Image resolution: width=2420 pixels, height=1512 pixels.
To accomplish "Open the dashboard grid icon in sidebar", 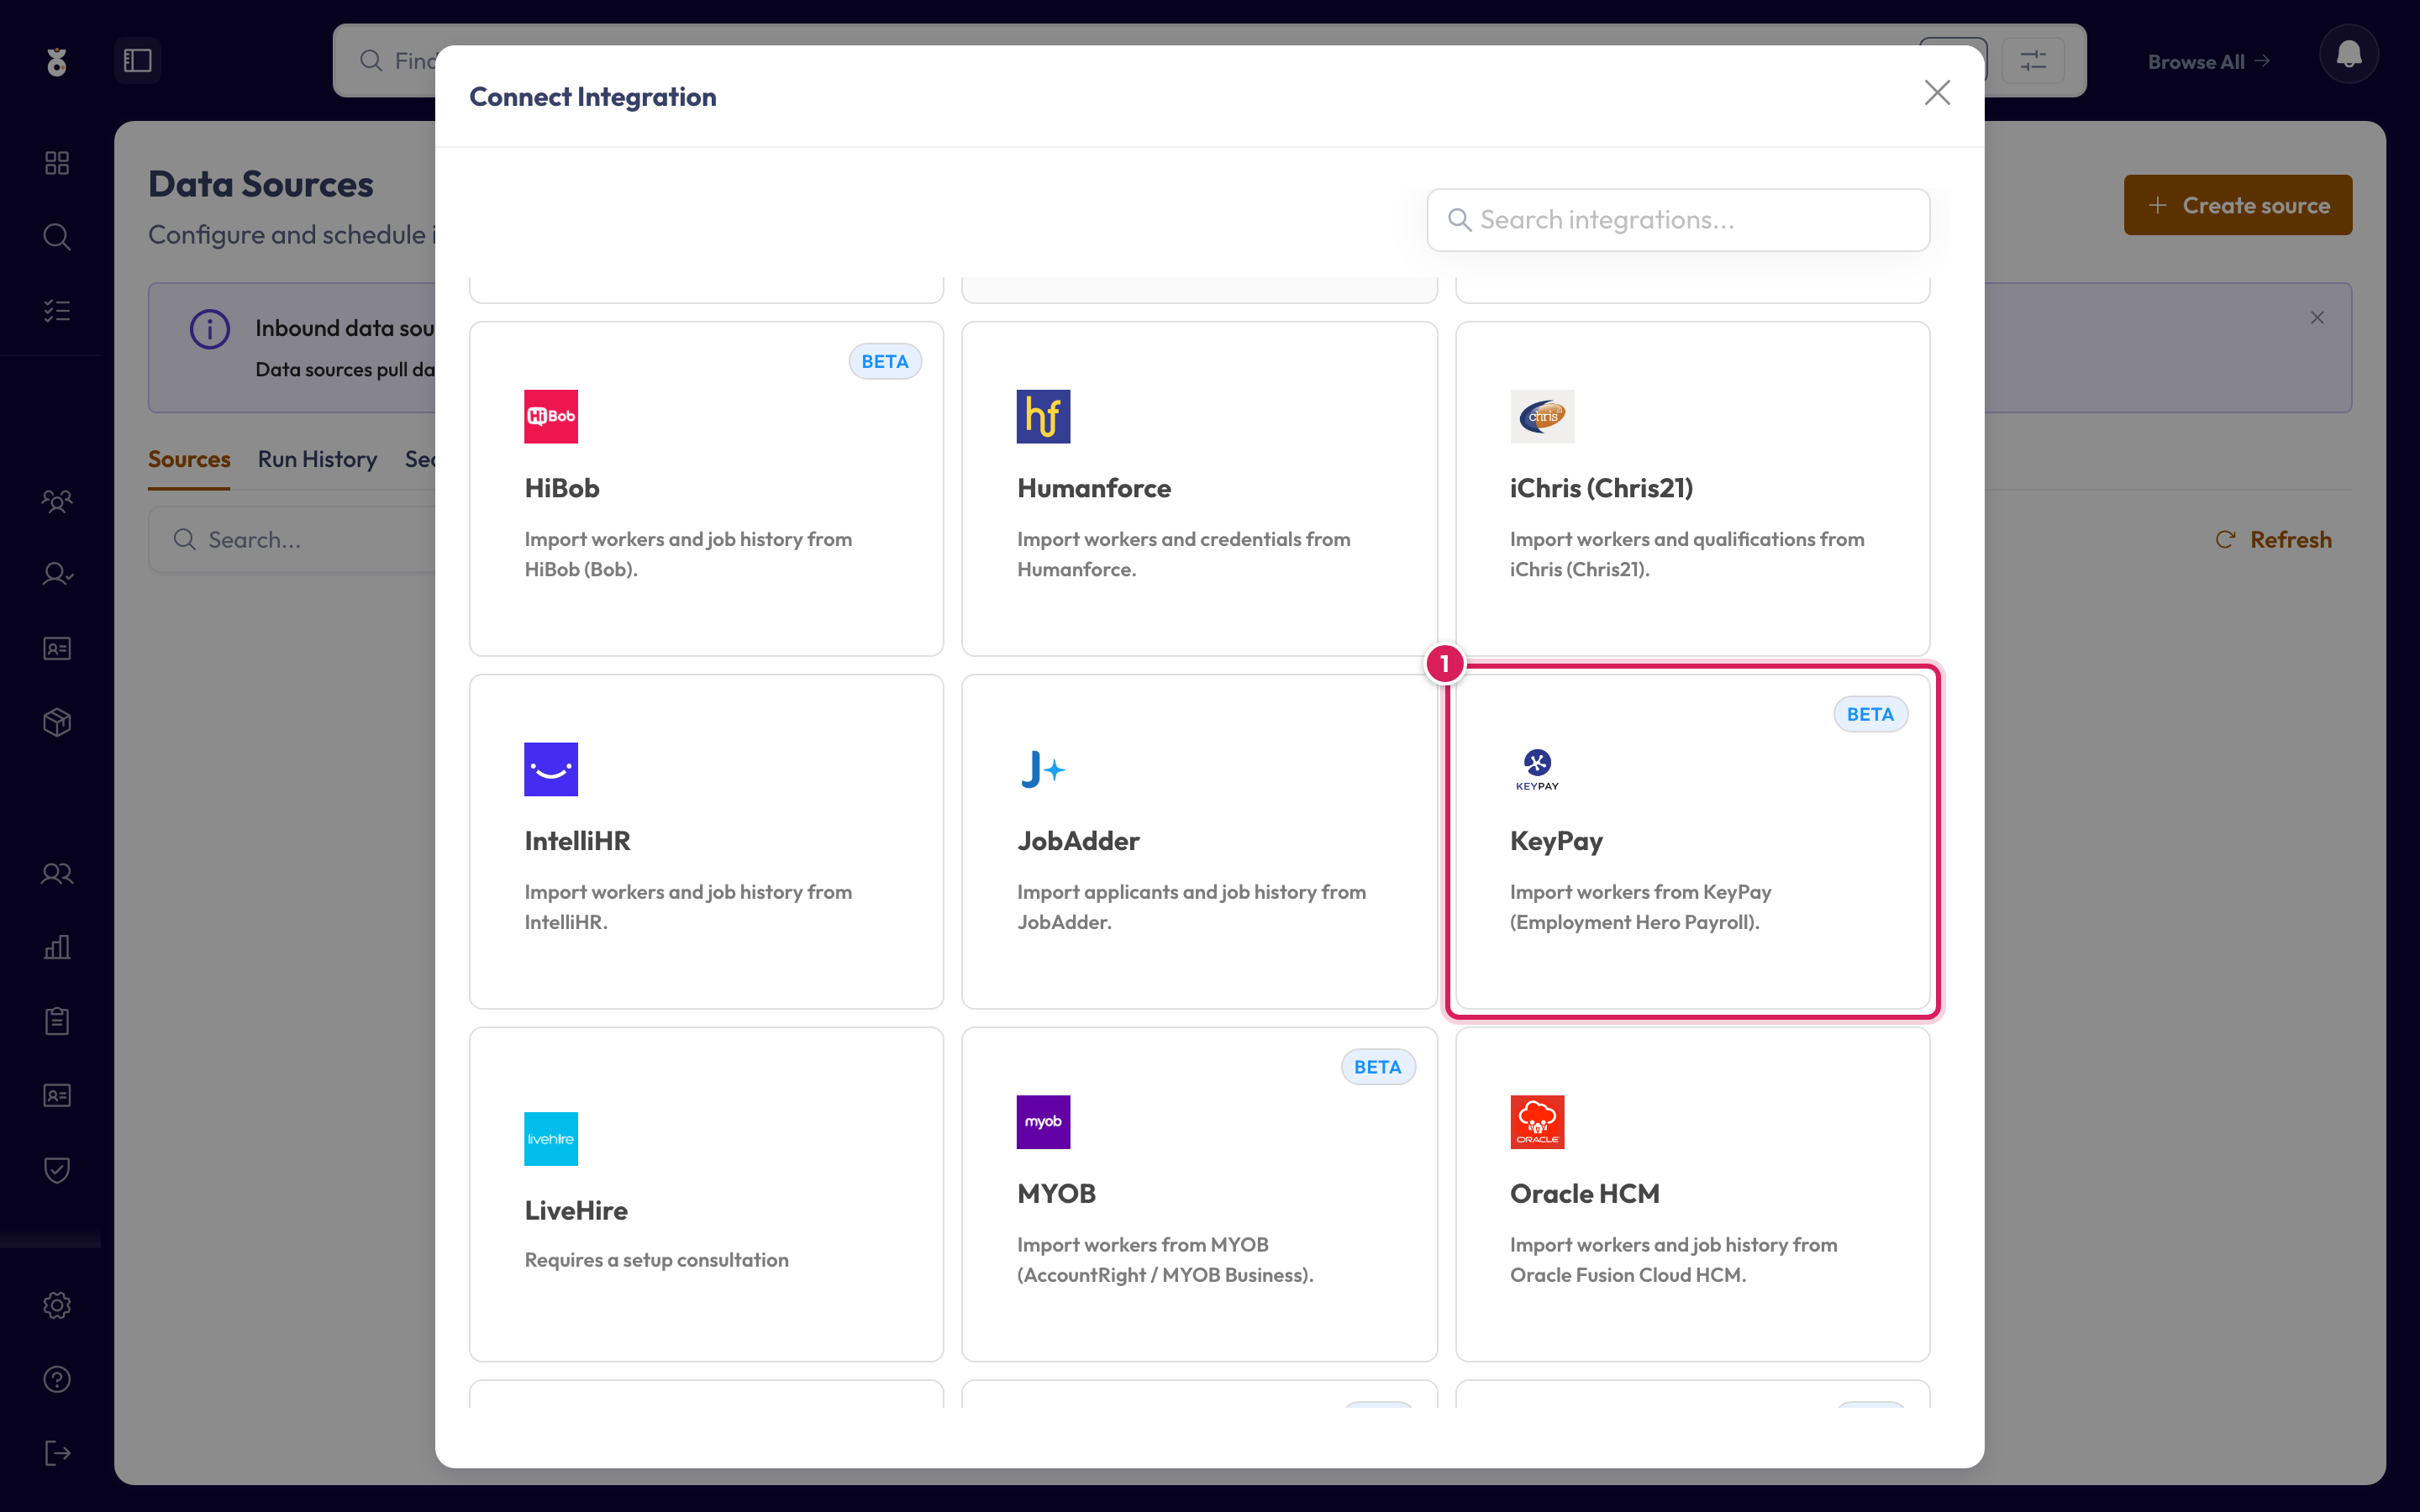I will pyautogui.click(x=57, y=162).
